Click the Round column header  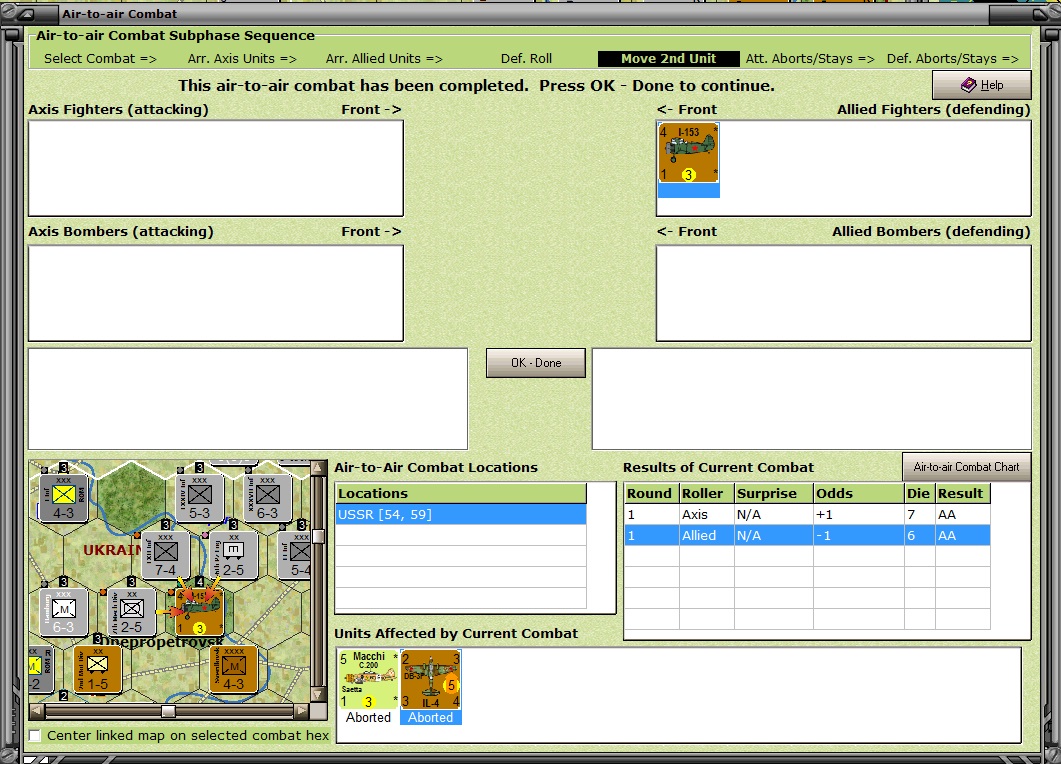pos(652,493)
